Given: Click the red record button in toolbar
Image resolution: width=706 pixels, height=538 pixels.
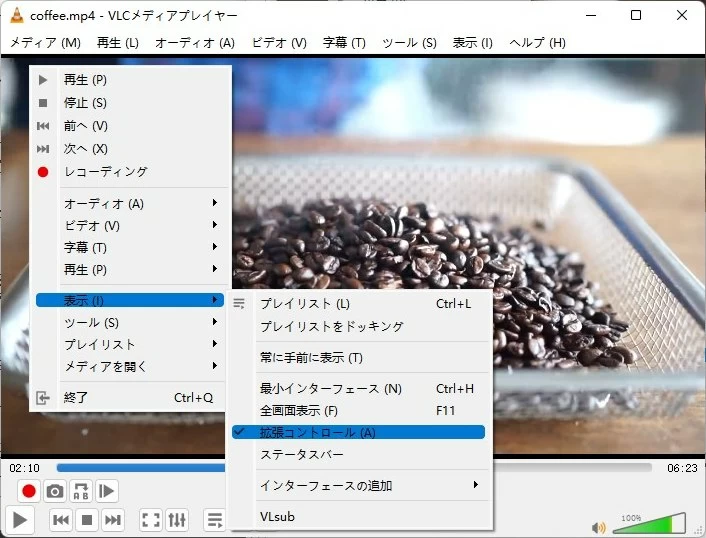Looking at the screenshot, I should (29, 491).
